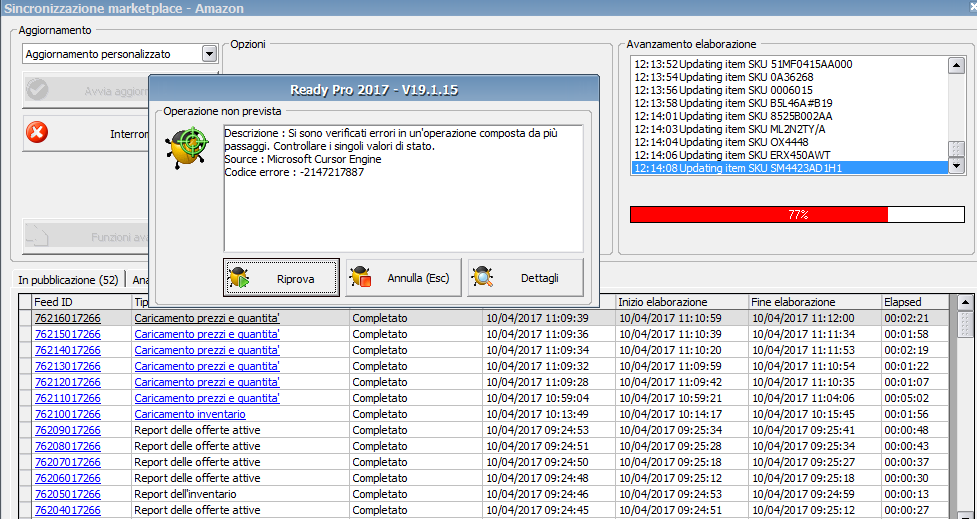Click Annulla (Esc) button

point(403,278)
